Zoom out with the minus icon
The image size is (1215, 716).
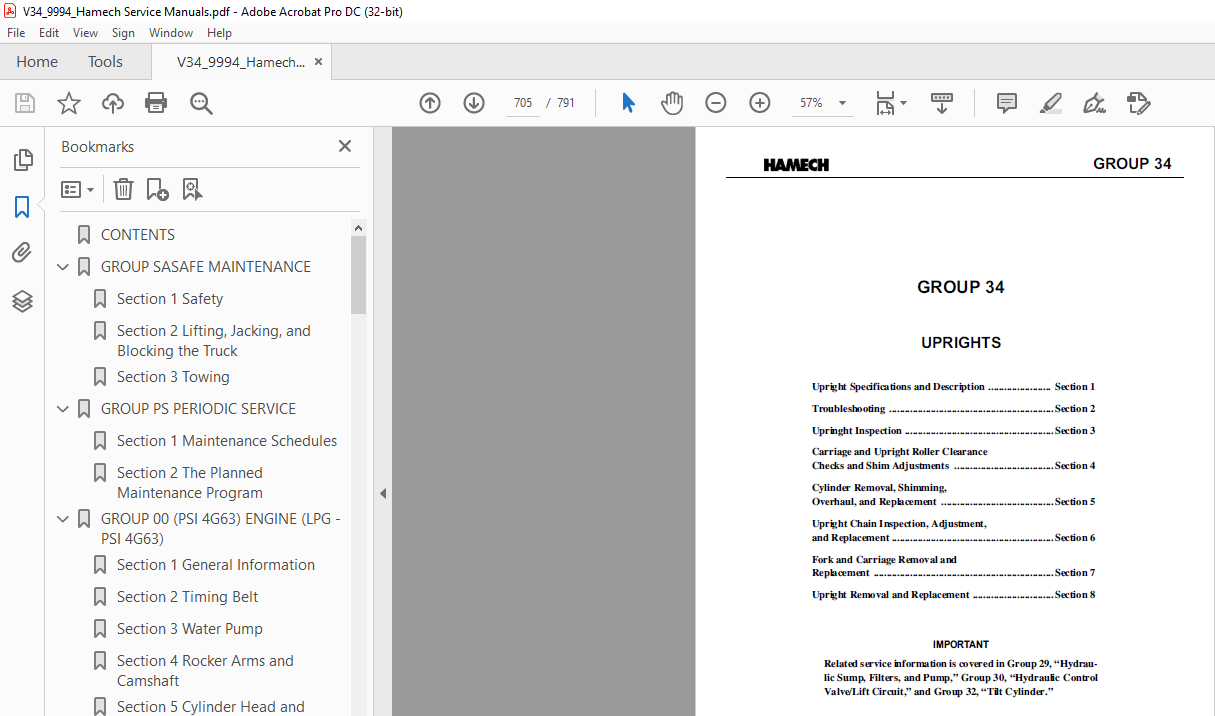tap(716, 103)
